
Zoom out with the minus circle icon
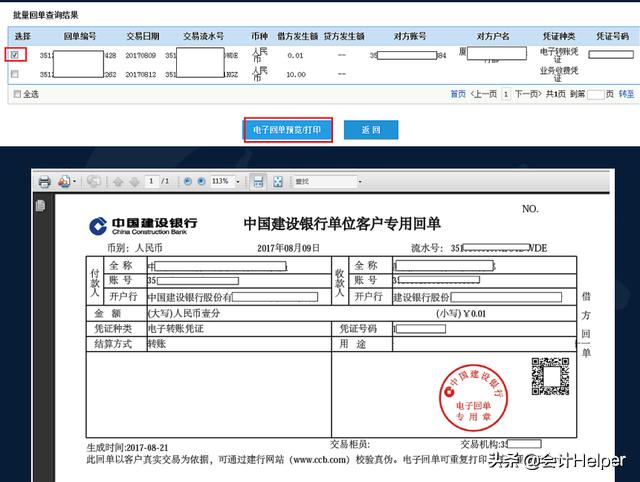pos(188,182)
